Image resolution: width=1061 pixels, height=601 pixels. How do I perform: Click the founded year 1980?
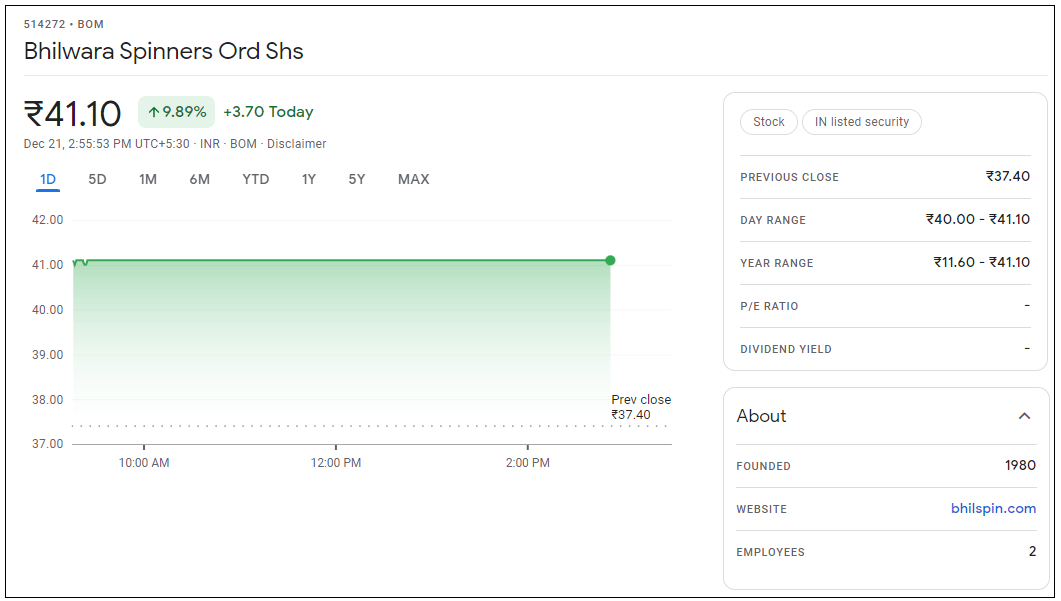pos(1020,466)
